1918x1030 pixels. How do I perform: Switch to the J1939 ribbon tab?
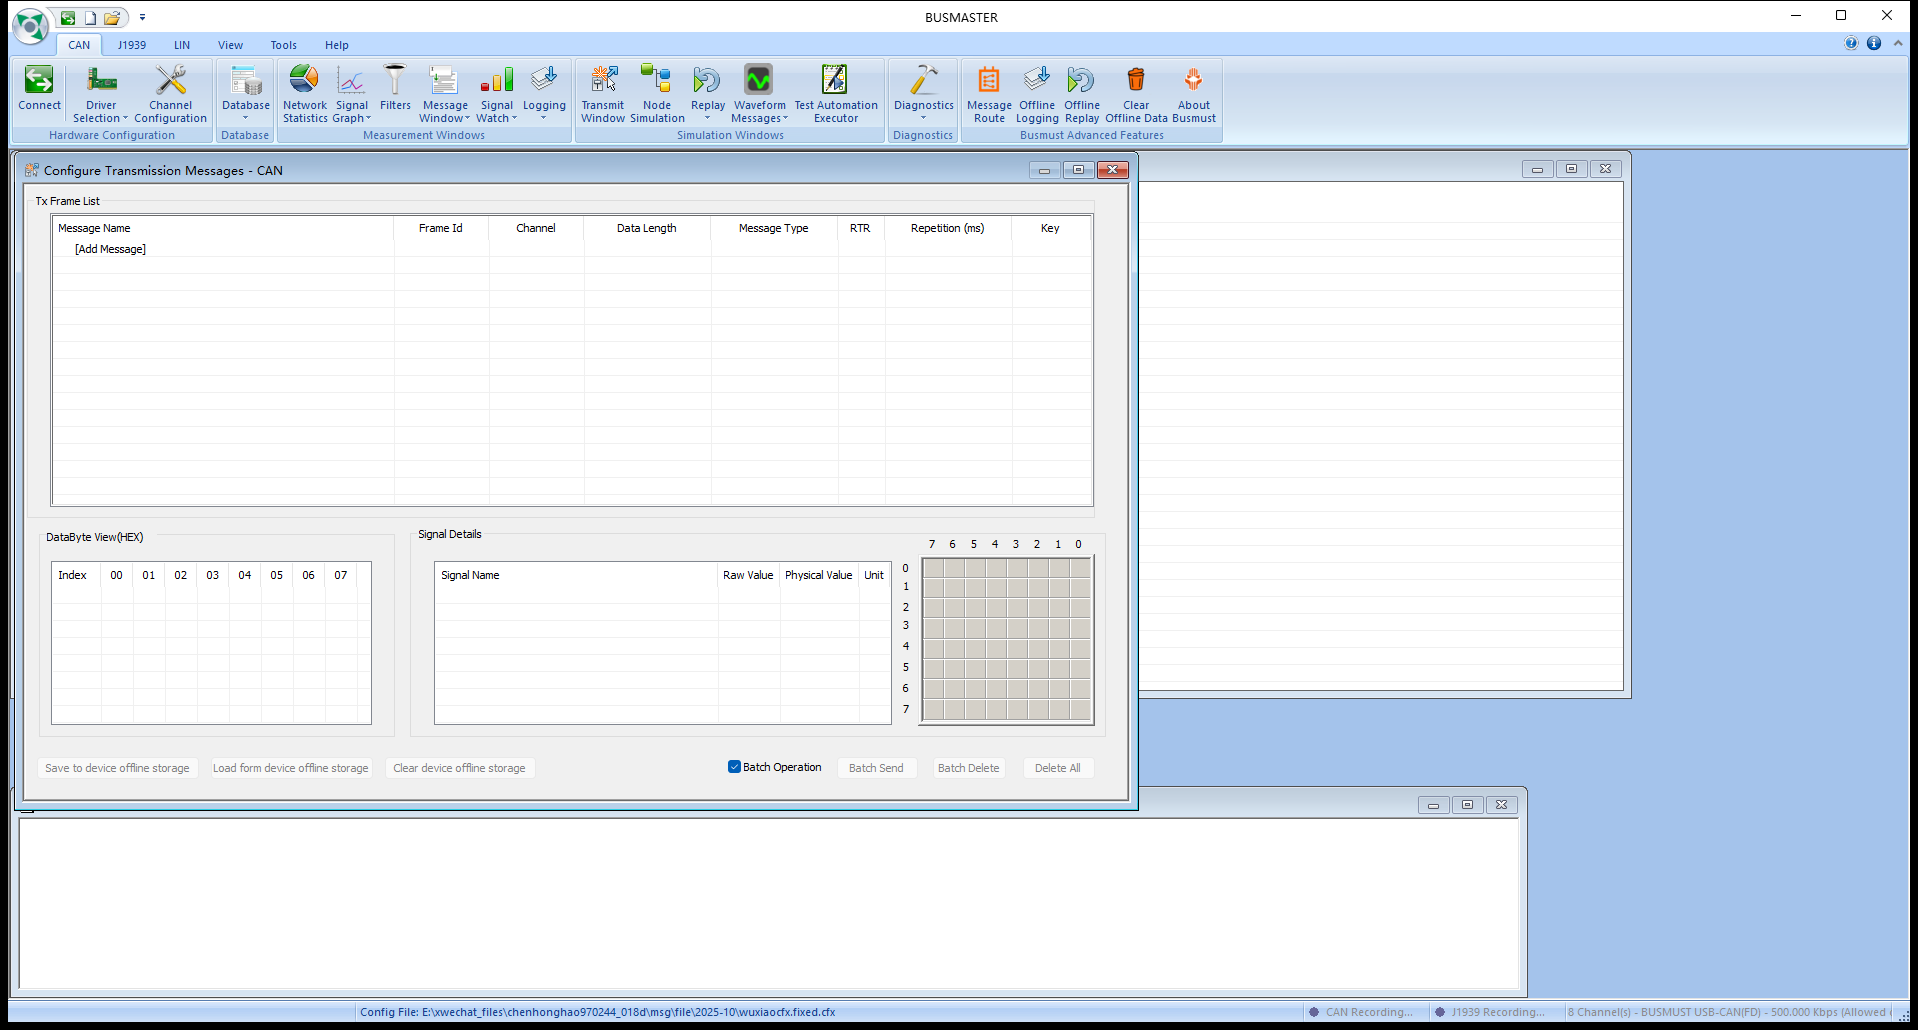[132, 45]
